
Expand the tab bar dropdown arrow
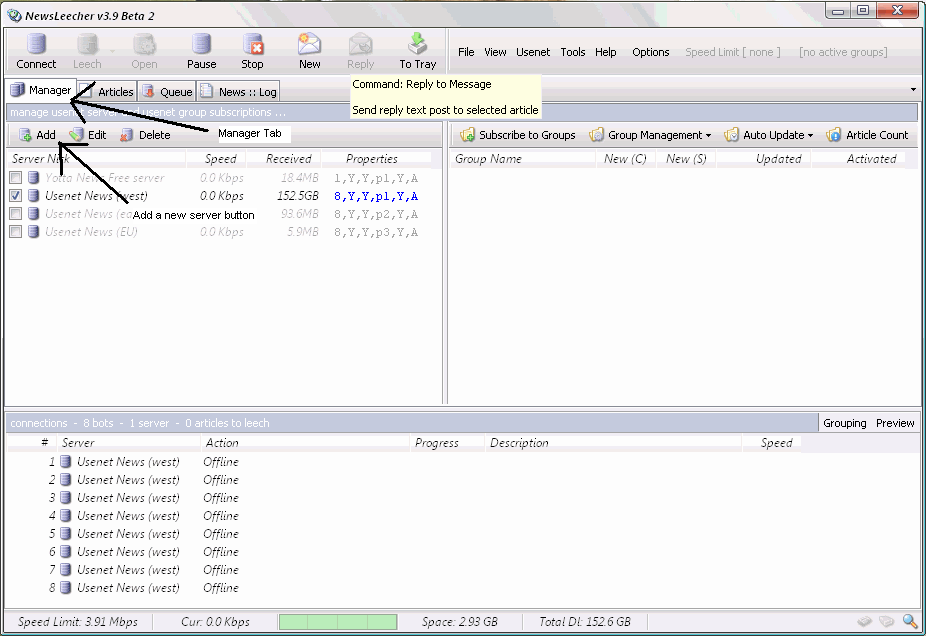(913, 90)
